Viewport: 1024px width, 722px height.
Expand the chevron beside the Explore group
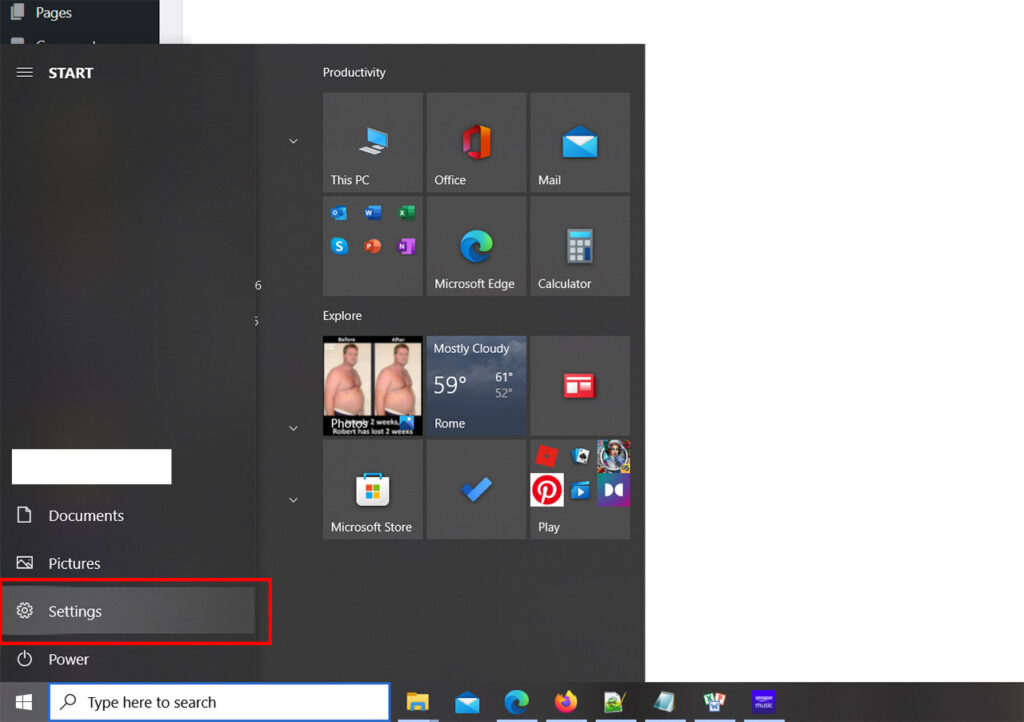292,428
